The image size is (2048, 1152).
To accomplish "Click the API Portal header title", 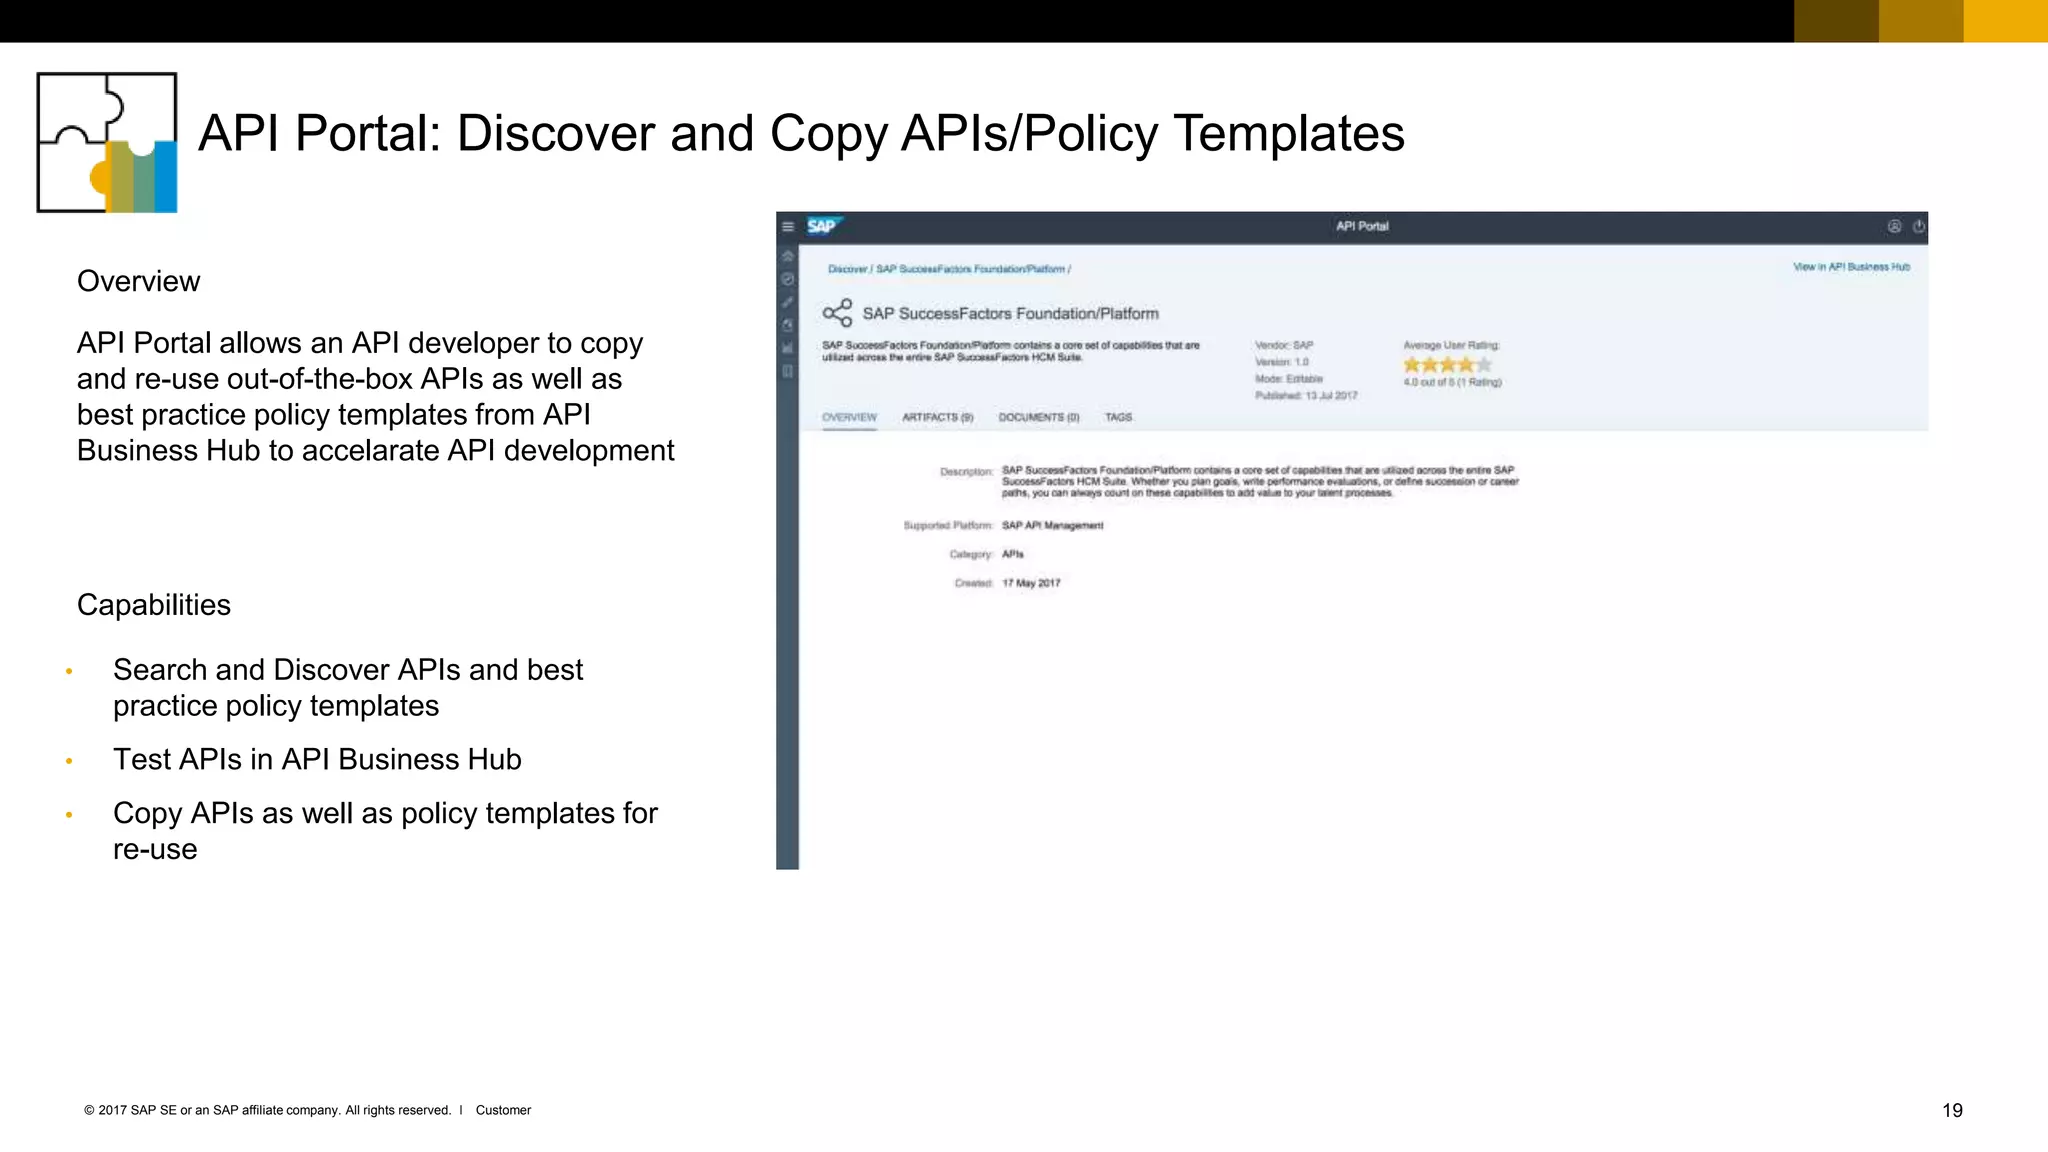I will [x=1362, y=226].
